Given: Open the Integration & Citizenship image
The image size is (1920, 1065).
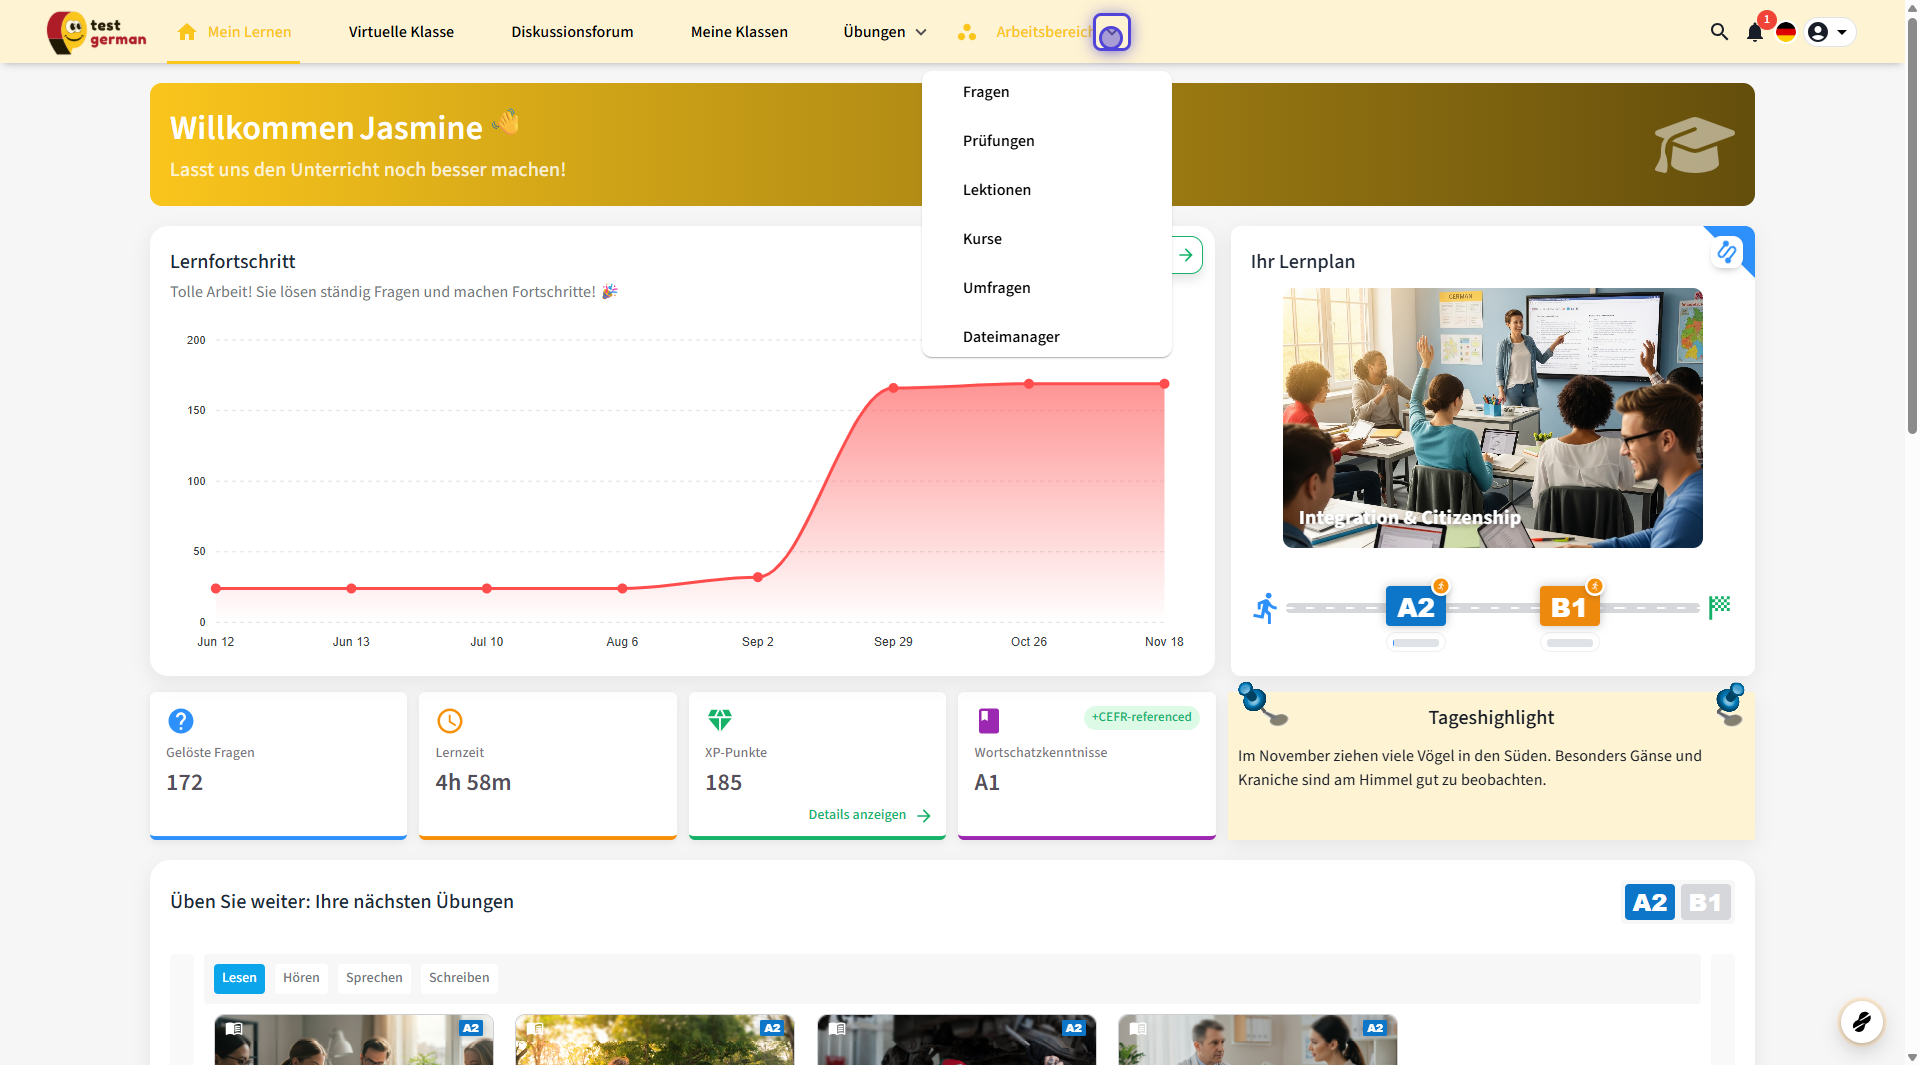Looking at the screenshot, I should click(x=1492, y=418).
